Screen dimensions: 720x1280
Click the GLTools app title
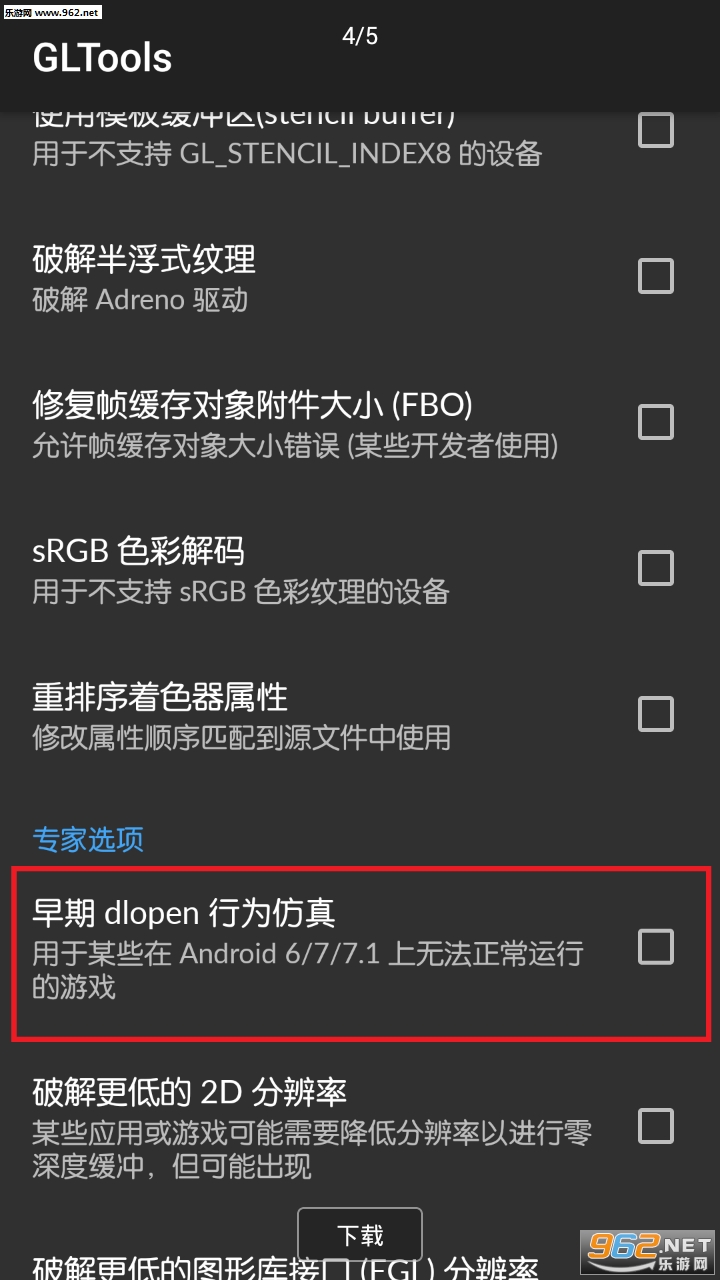(102, 58)
